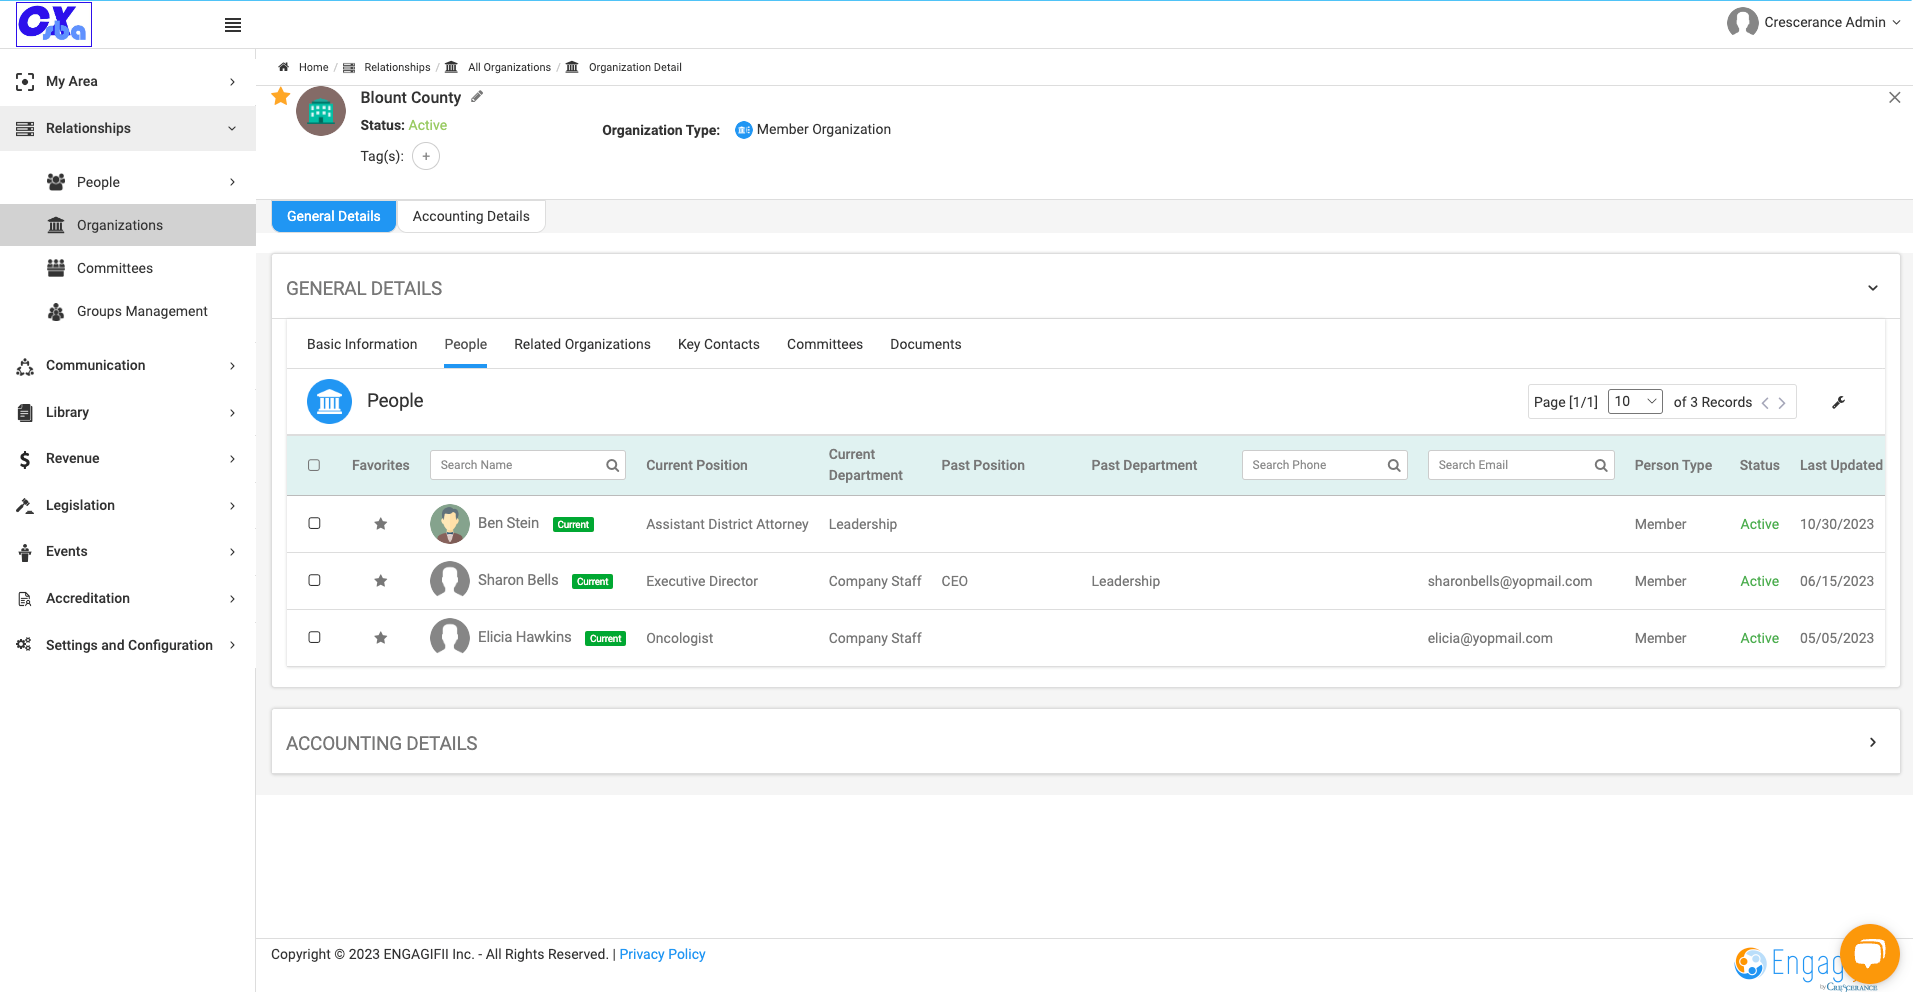
Task: Expand the My Area sidebar menu
Action: pyautogui.click(x=128, y=81)
